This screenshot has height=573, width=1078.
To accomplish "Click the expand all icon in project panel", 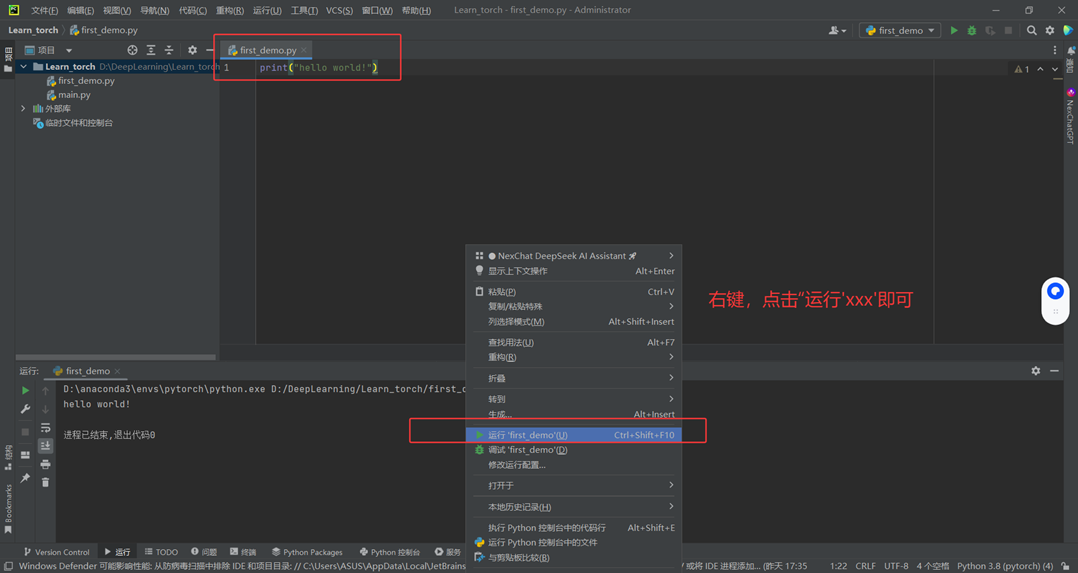I will tap(151, 50).
